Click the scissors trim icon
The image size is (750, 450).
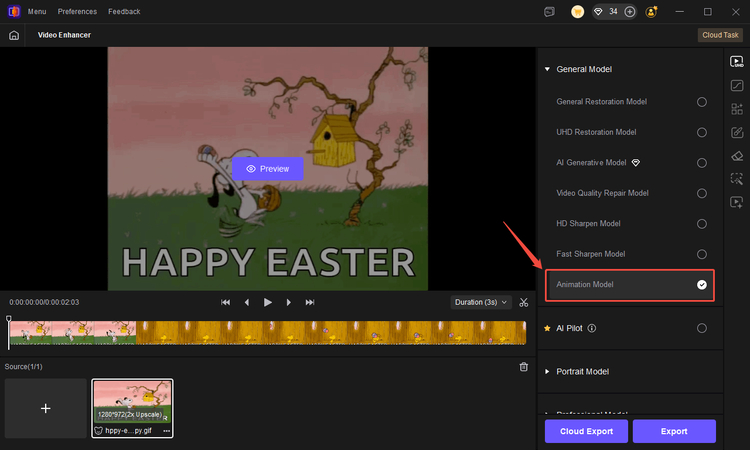524,302
